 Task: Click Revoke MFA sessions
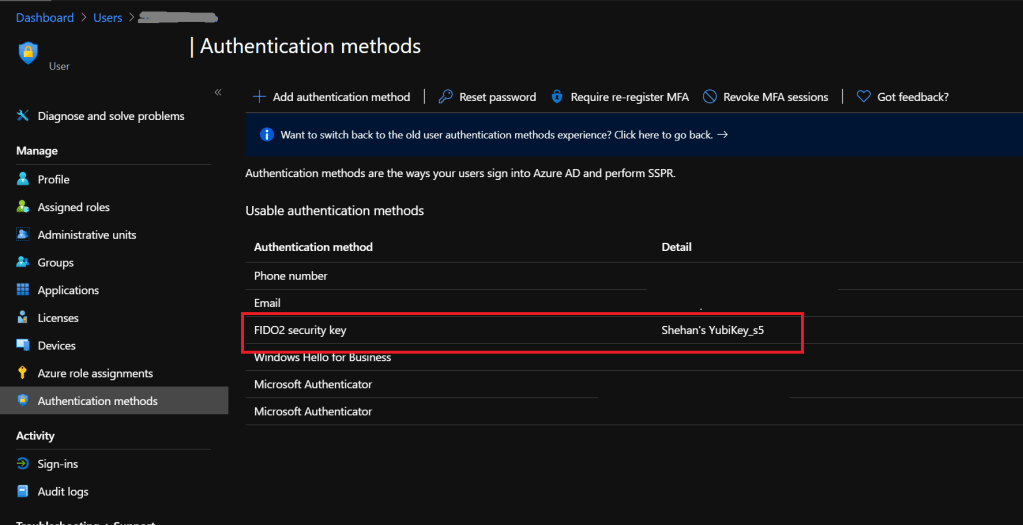coord(765,97)
